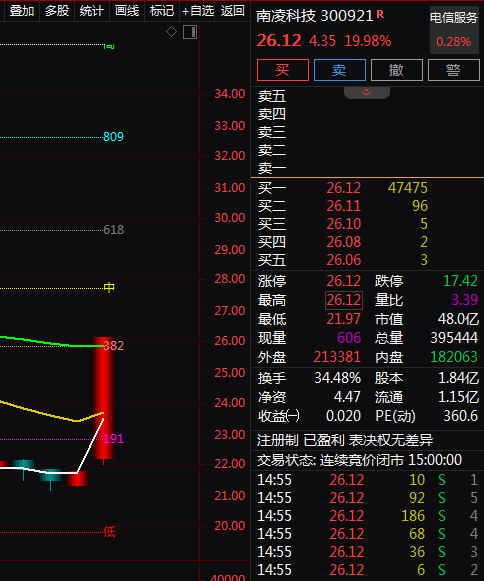
Task: Click the 30.00 price axis label
Action: [x=230, y=218]
